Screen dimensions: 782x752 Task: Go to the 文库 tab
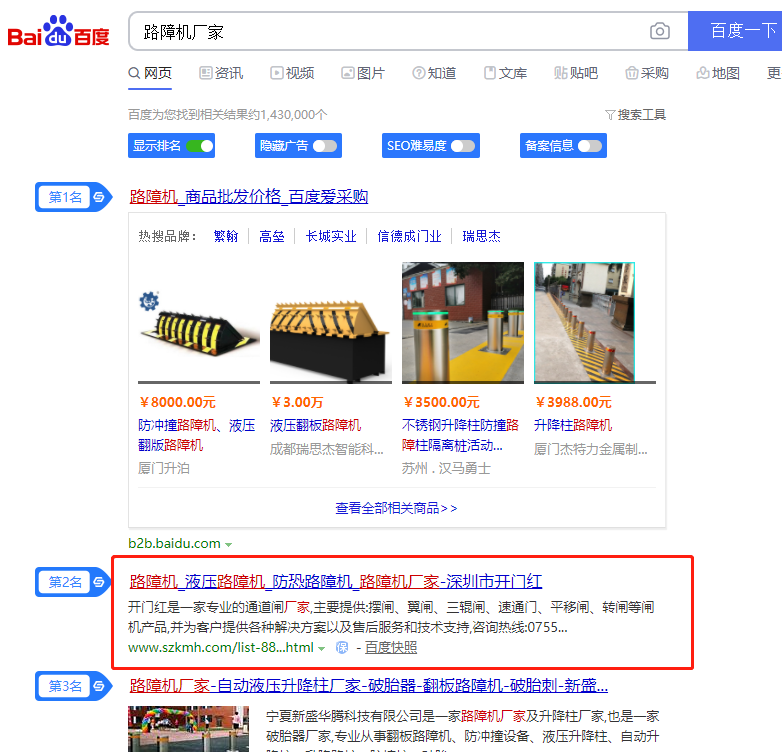coord(505,73)
